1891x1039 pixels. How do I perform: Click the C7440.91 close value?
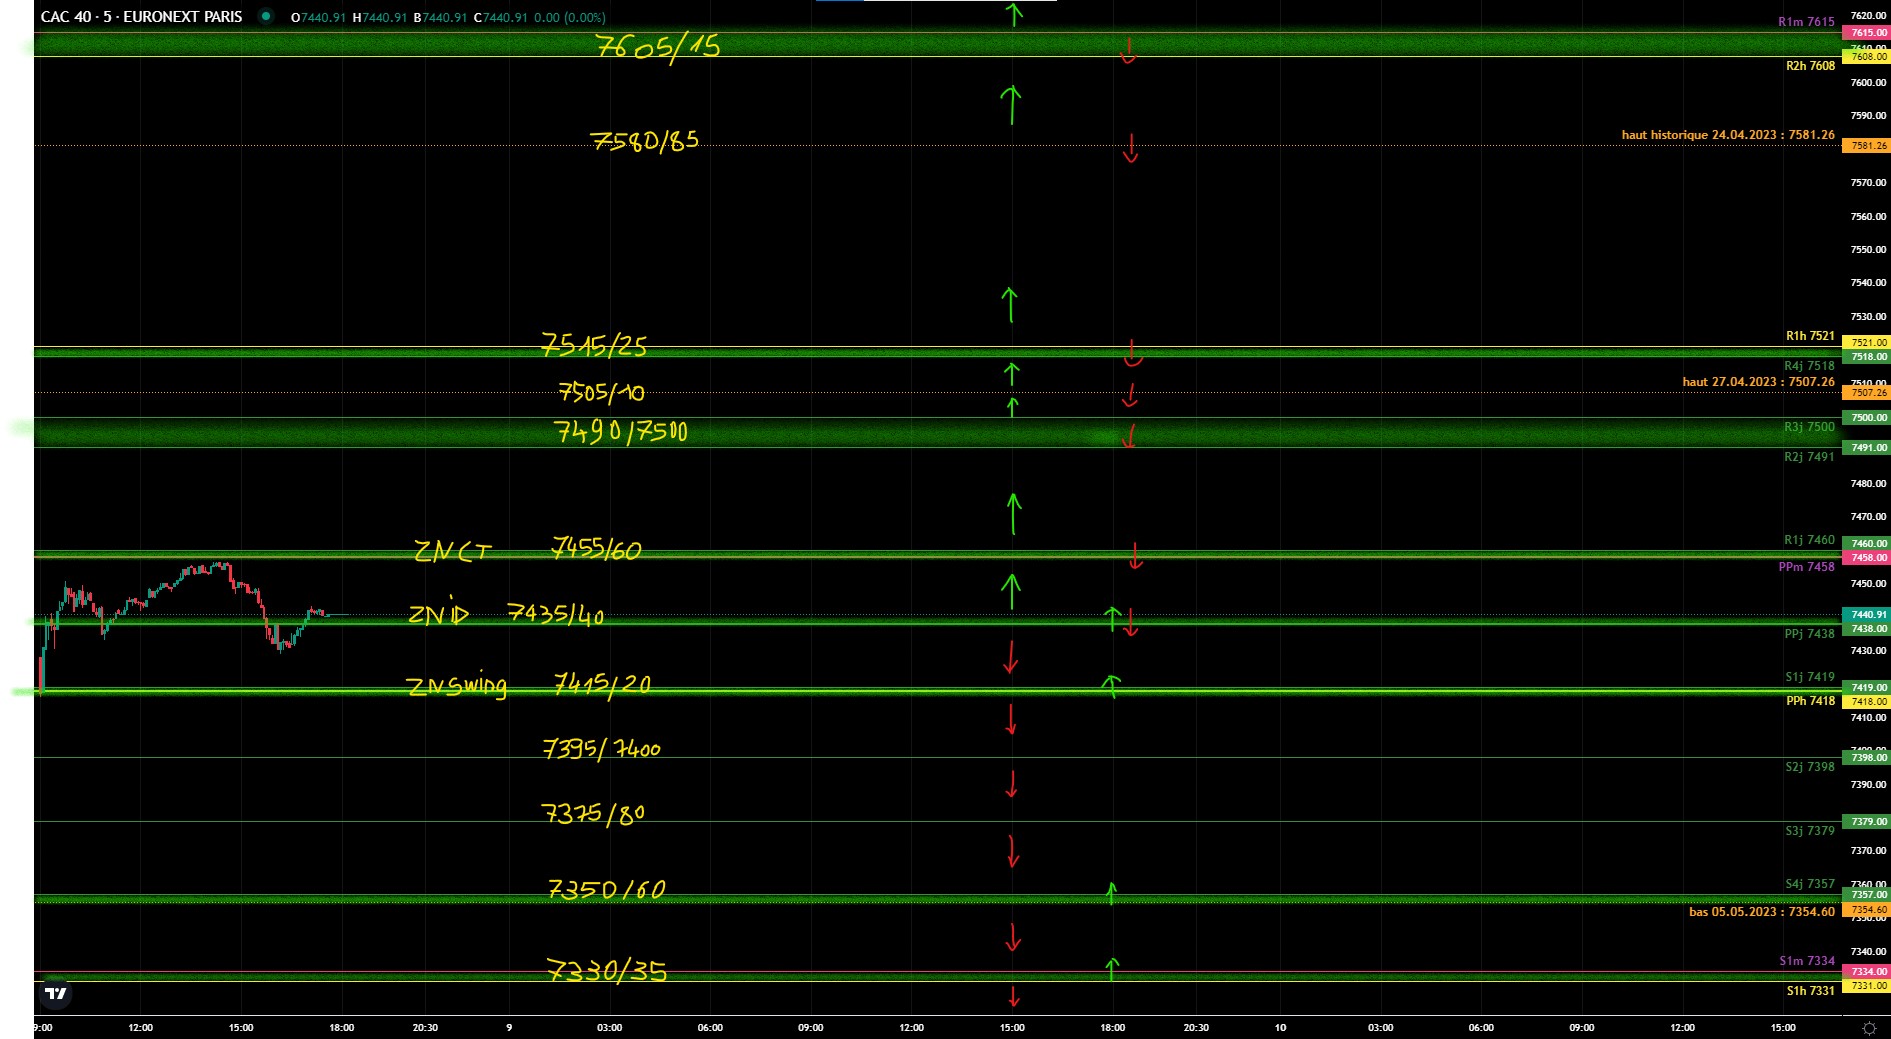(x=500, y=18)
